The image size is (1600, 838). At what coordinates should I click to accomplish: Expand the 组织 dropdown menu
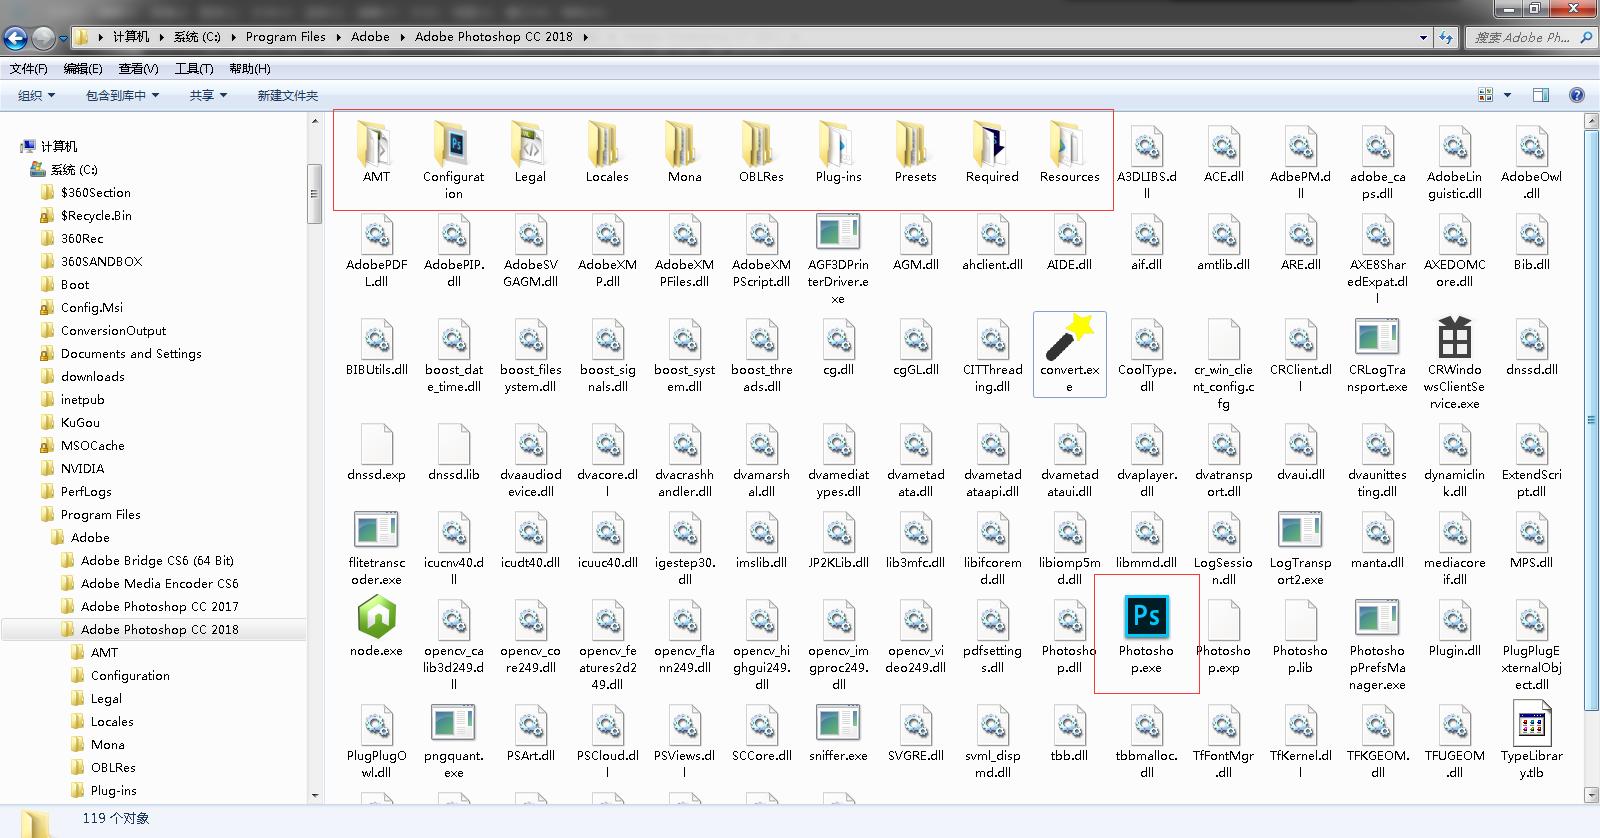[x=37, y=95]
